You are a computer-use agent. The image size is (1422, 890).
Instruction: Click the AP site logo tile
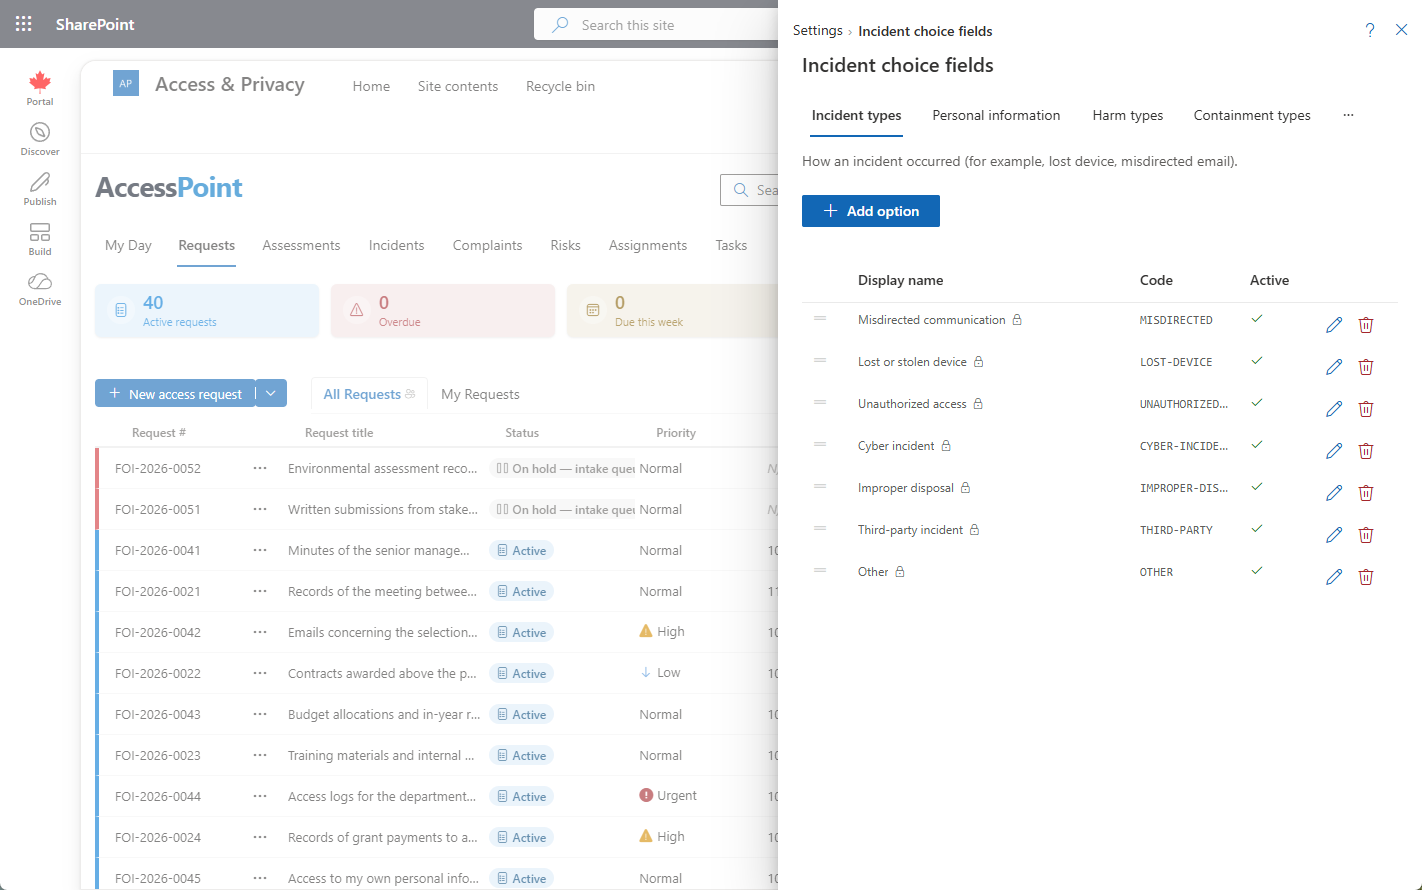click(x=126, y=84)
